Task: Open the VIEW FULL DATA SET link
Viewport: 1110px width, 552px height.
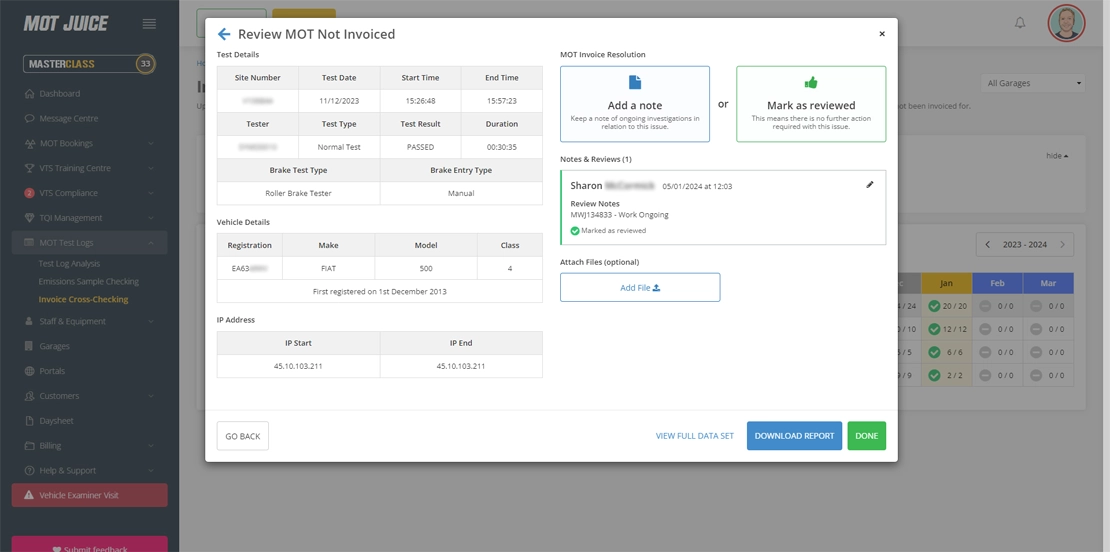Action: pyautogui.click(x=694, y=436)
